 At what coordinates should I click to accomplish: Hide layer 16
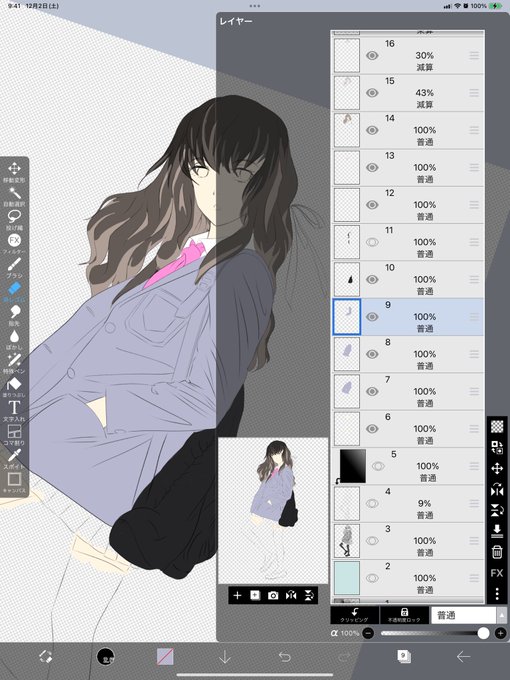pos(372,56)
